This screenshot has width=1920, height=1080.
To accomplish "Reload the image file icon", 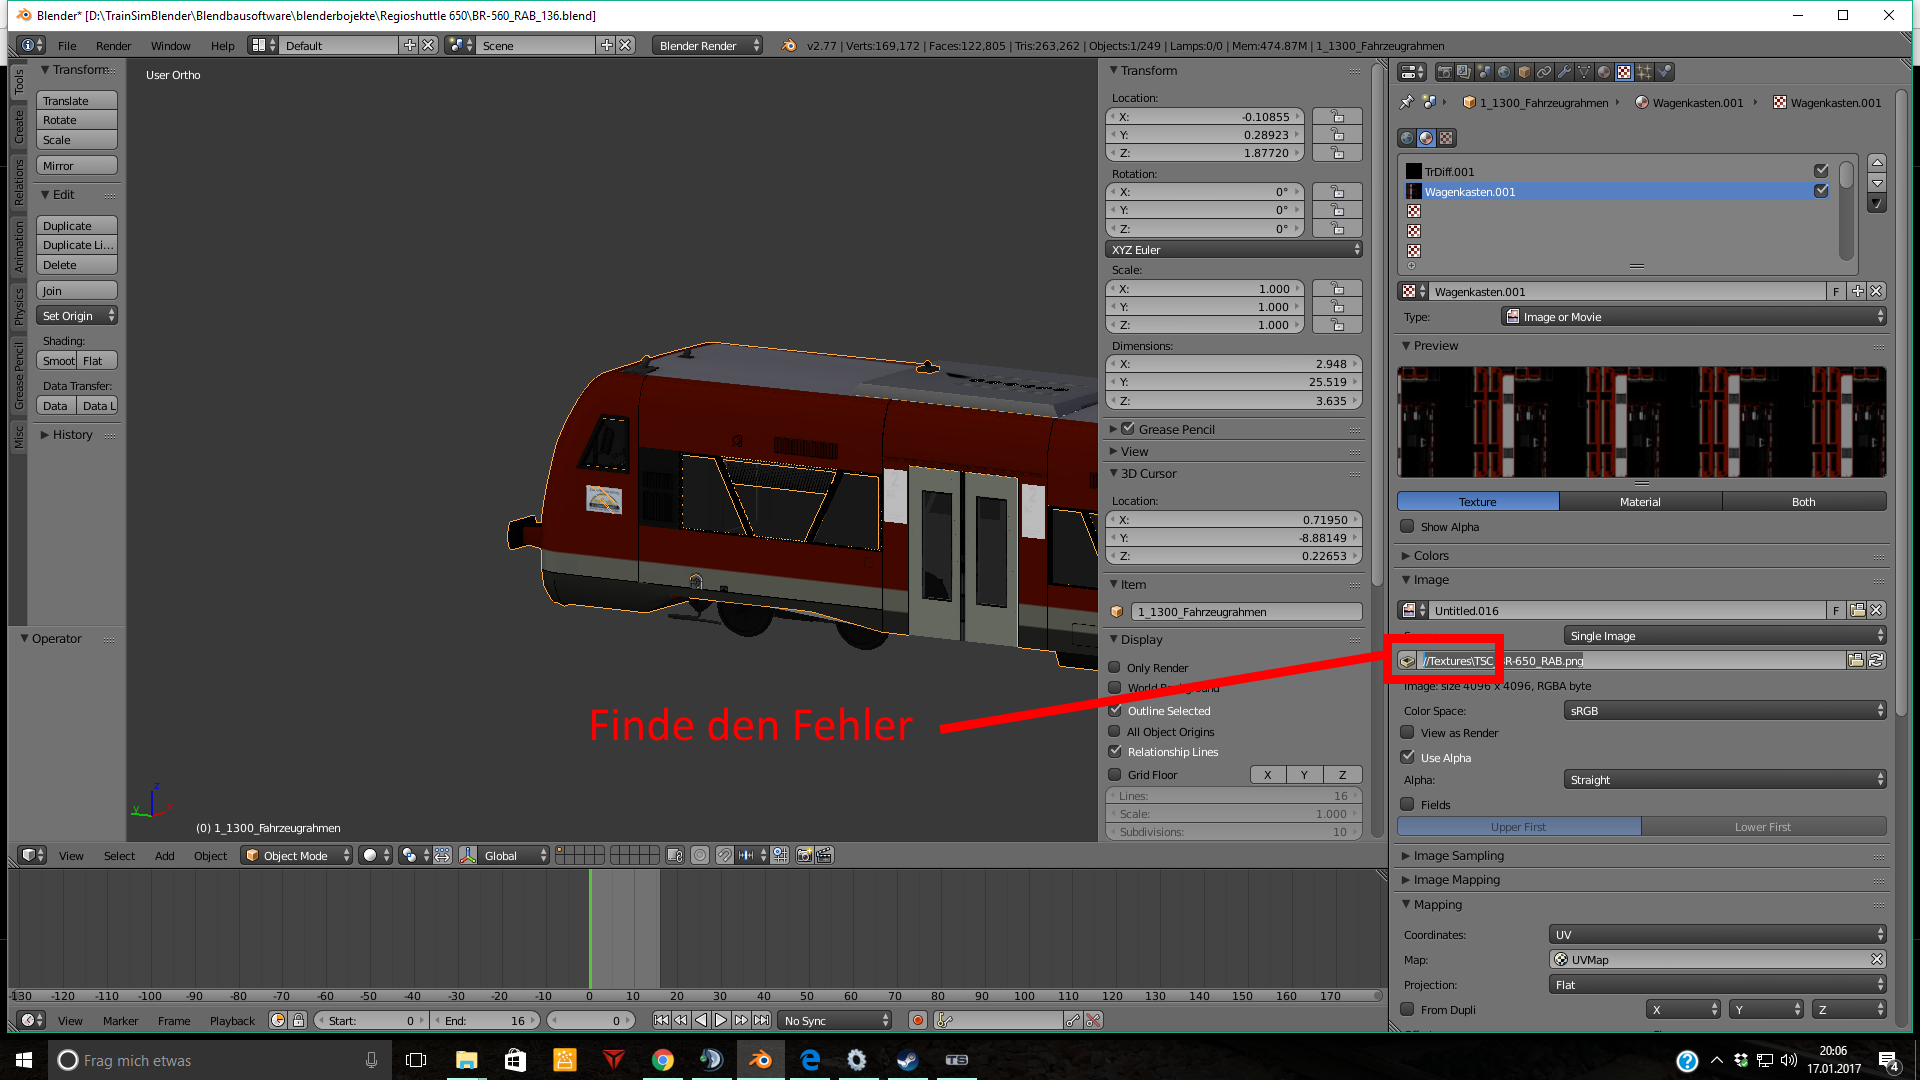I will 1877,660.
